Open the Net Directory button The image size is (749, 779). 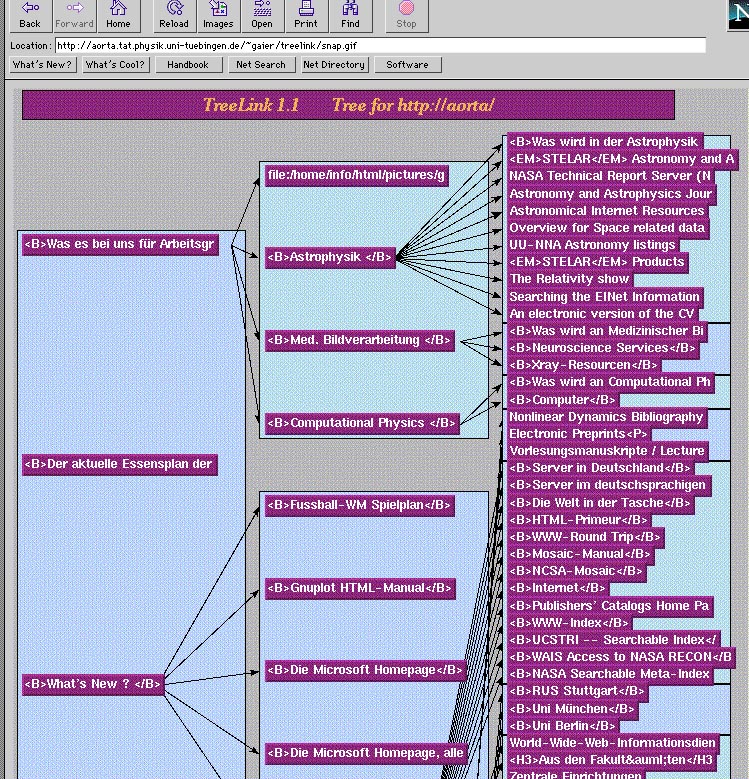pos(334,65)
